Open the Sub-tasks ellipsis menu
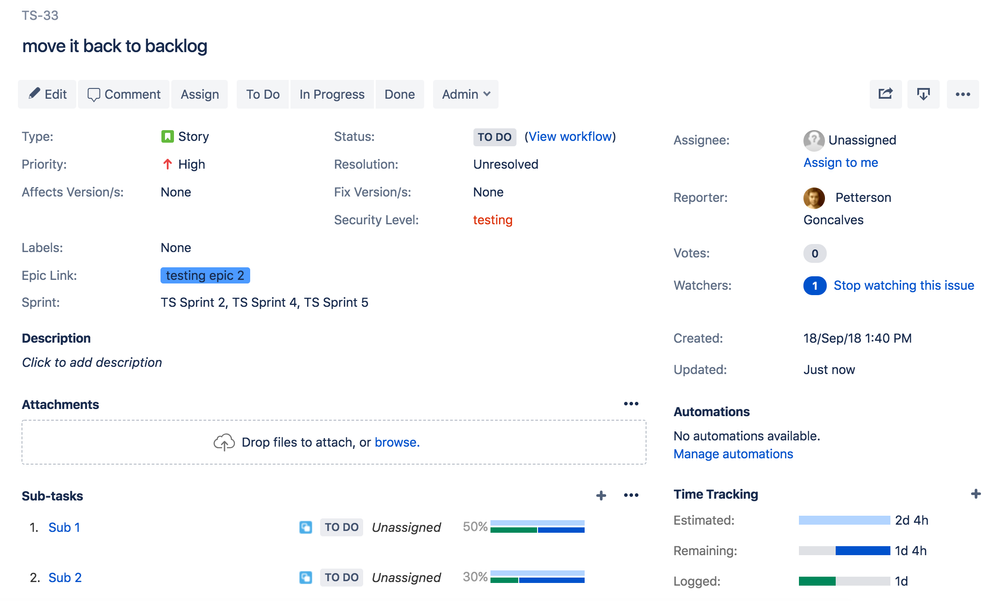The height and width of the screenshot is (601, 998). 631,495
